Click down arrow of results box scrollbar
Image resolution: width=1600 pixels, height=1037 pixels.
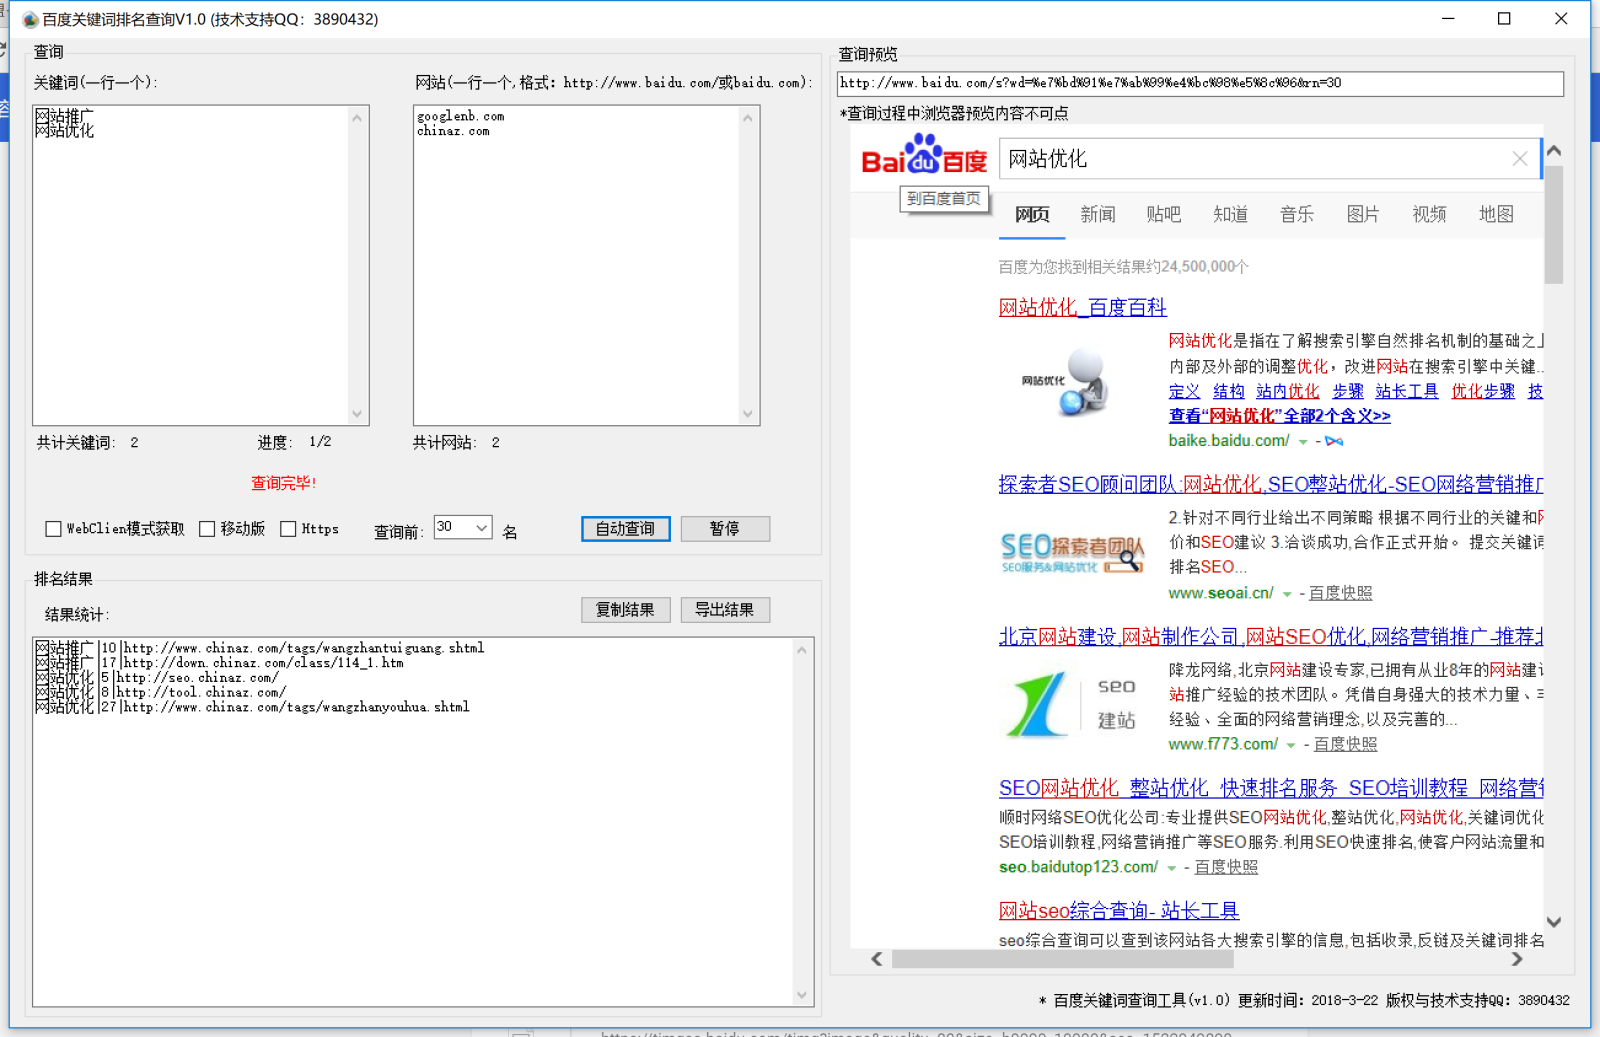802,995
